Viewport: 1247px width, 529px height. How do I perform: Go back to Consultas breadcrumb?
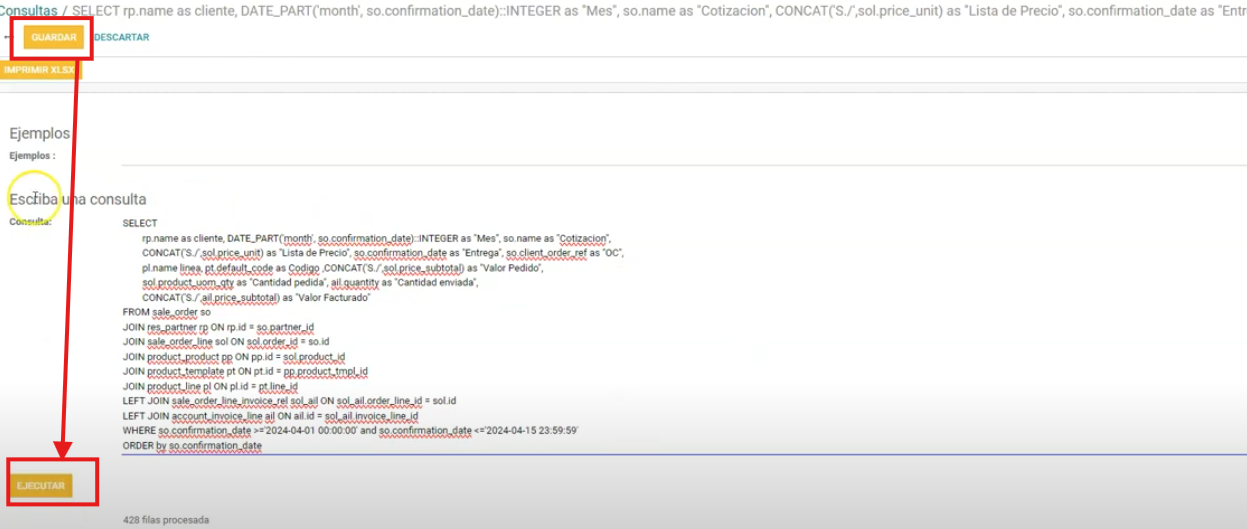pyautogui.click(x=28, y=10)
